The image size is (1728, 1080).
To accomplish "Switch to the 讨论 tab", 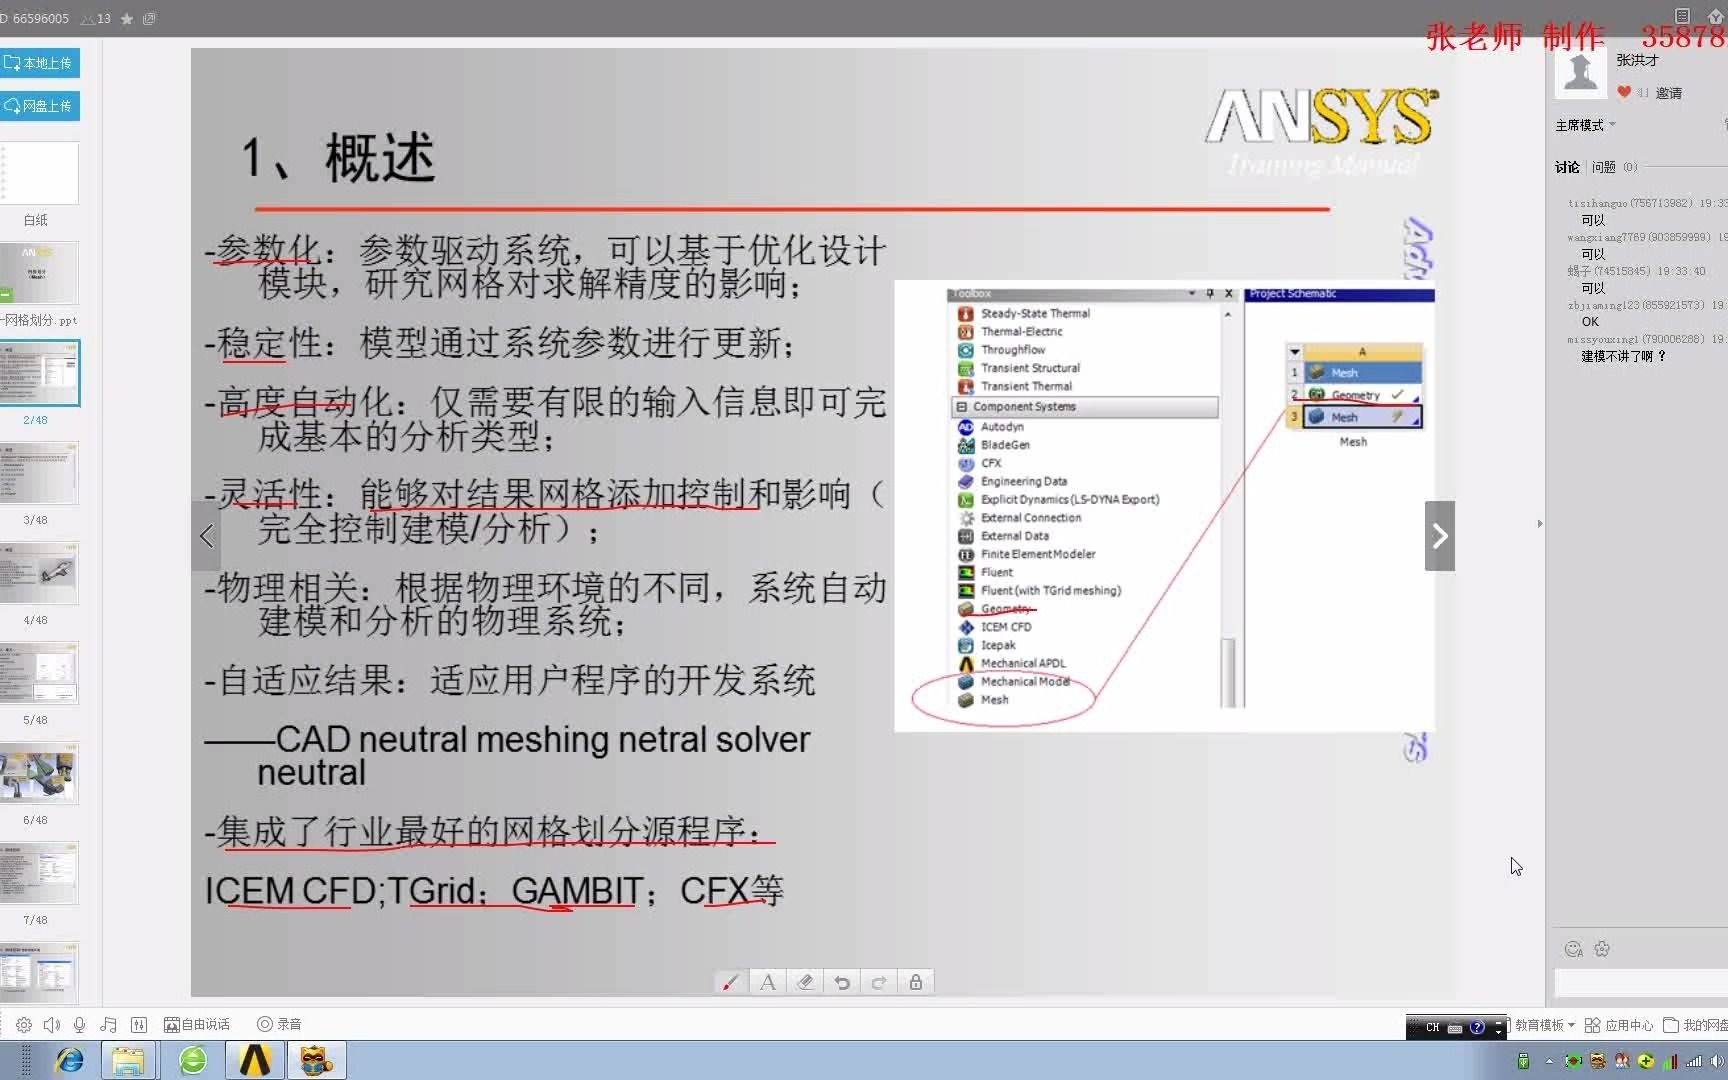I will [1567, 167].
